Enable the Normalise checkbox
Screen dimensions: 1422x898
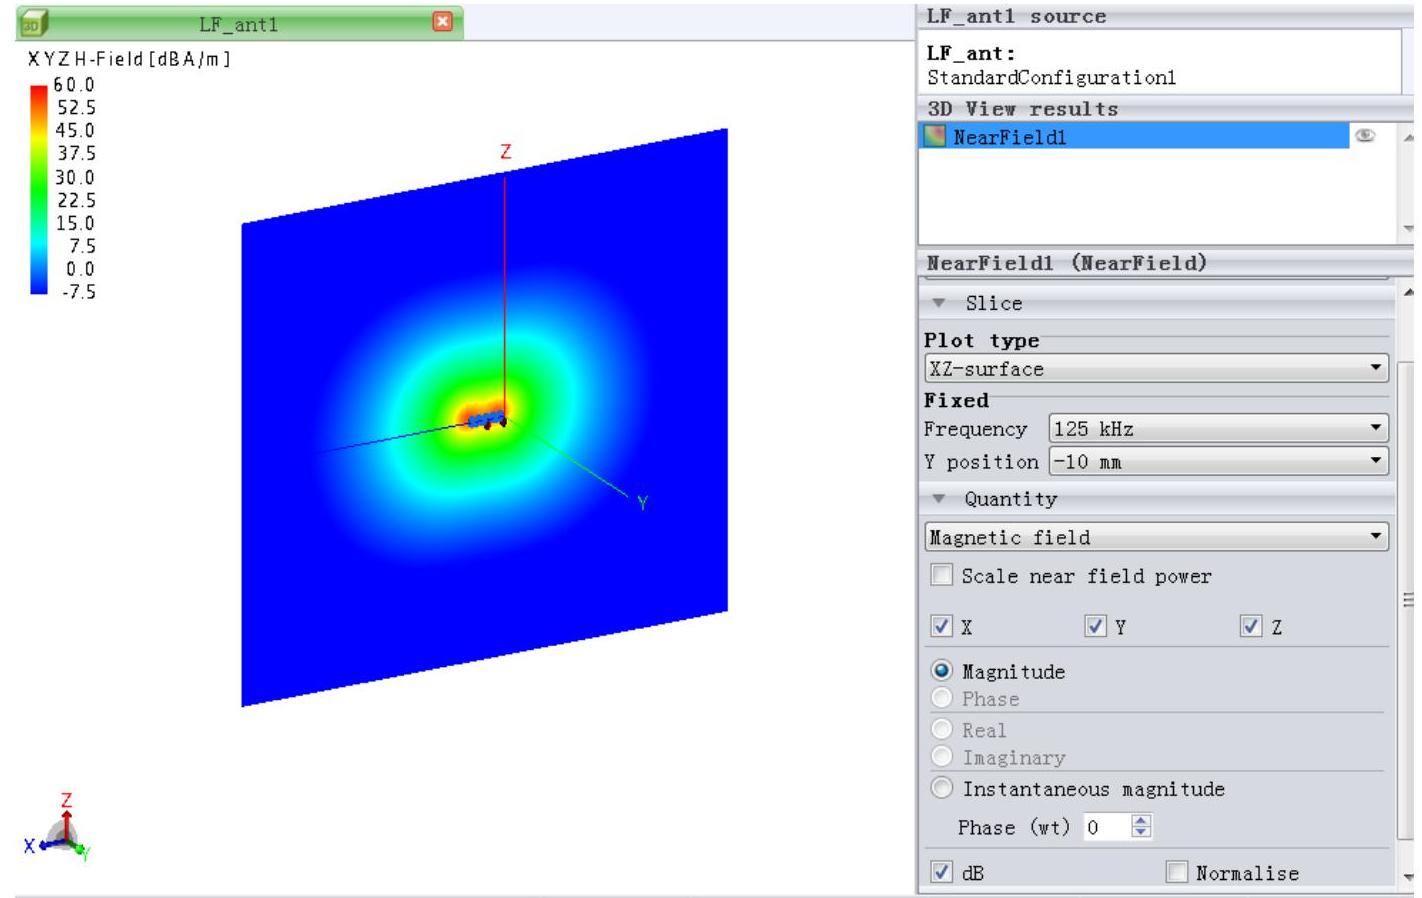coord(1177,872)
